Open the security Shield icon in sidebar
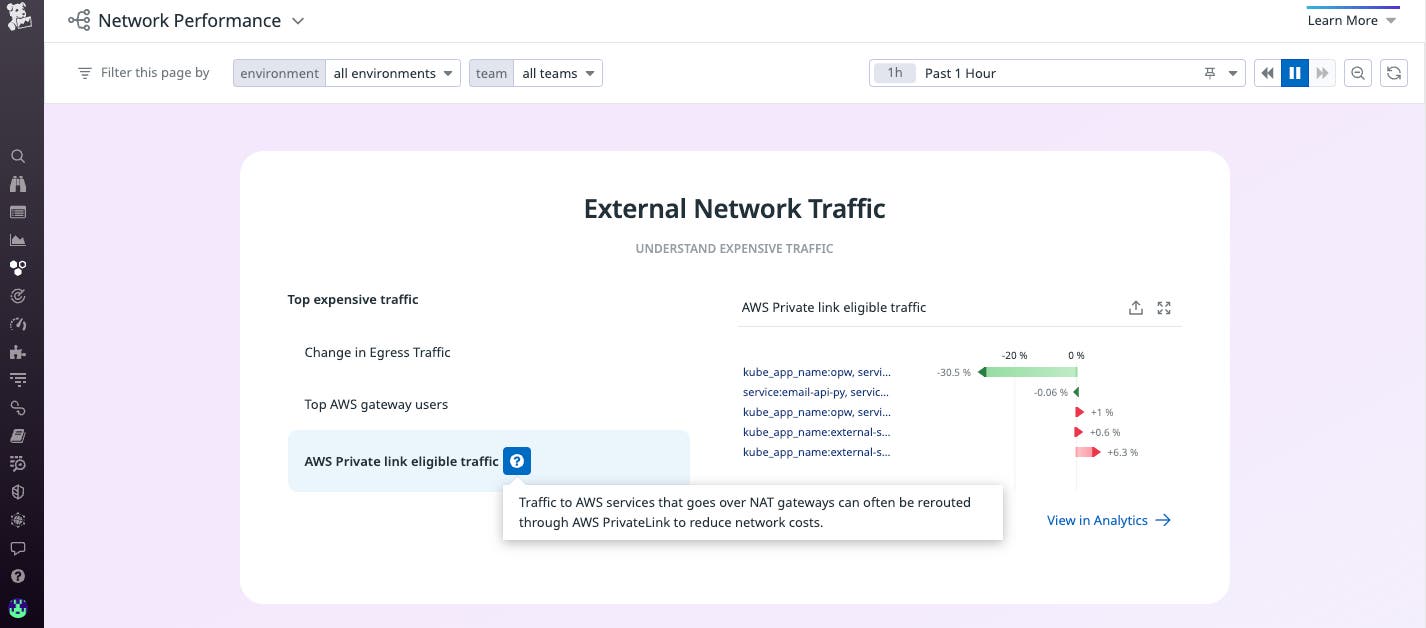Image resolution: width=1426 pixels, height=628 pixels. click(x=18, y=491)
